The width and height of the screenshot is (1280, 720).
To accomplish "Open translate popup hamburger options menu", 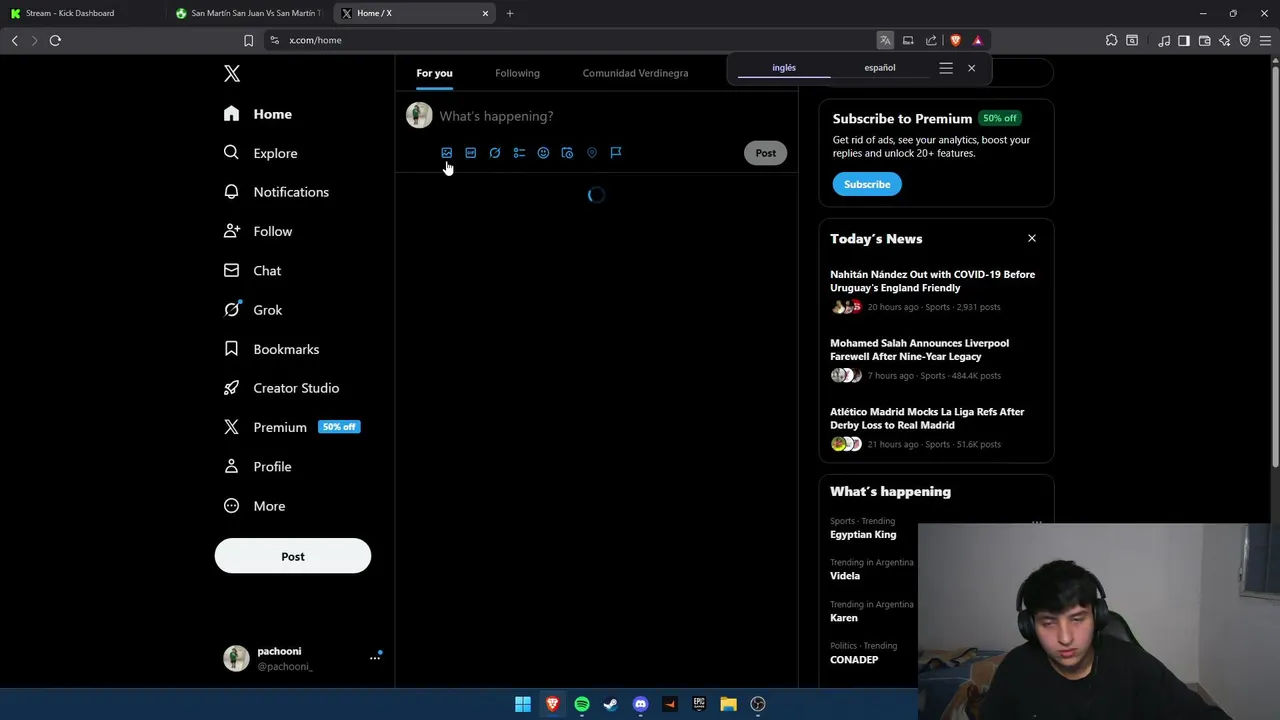I will click(x=946, y=68).
